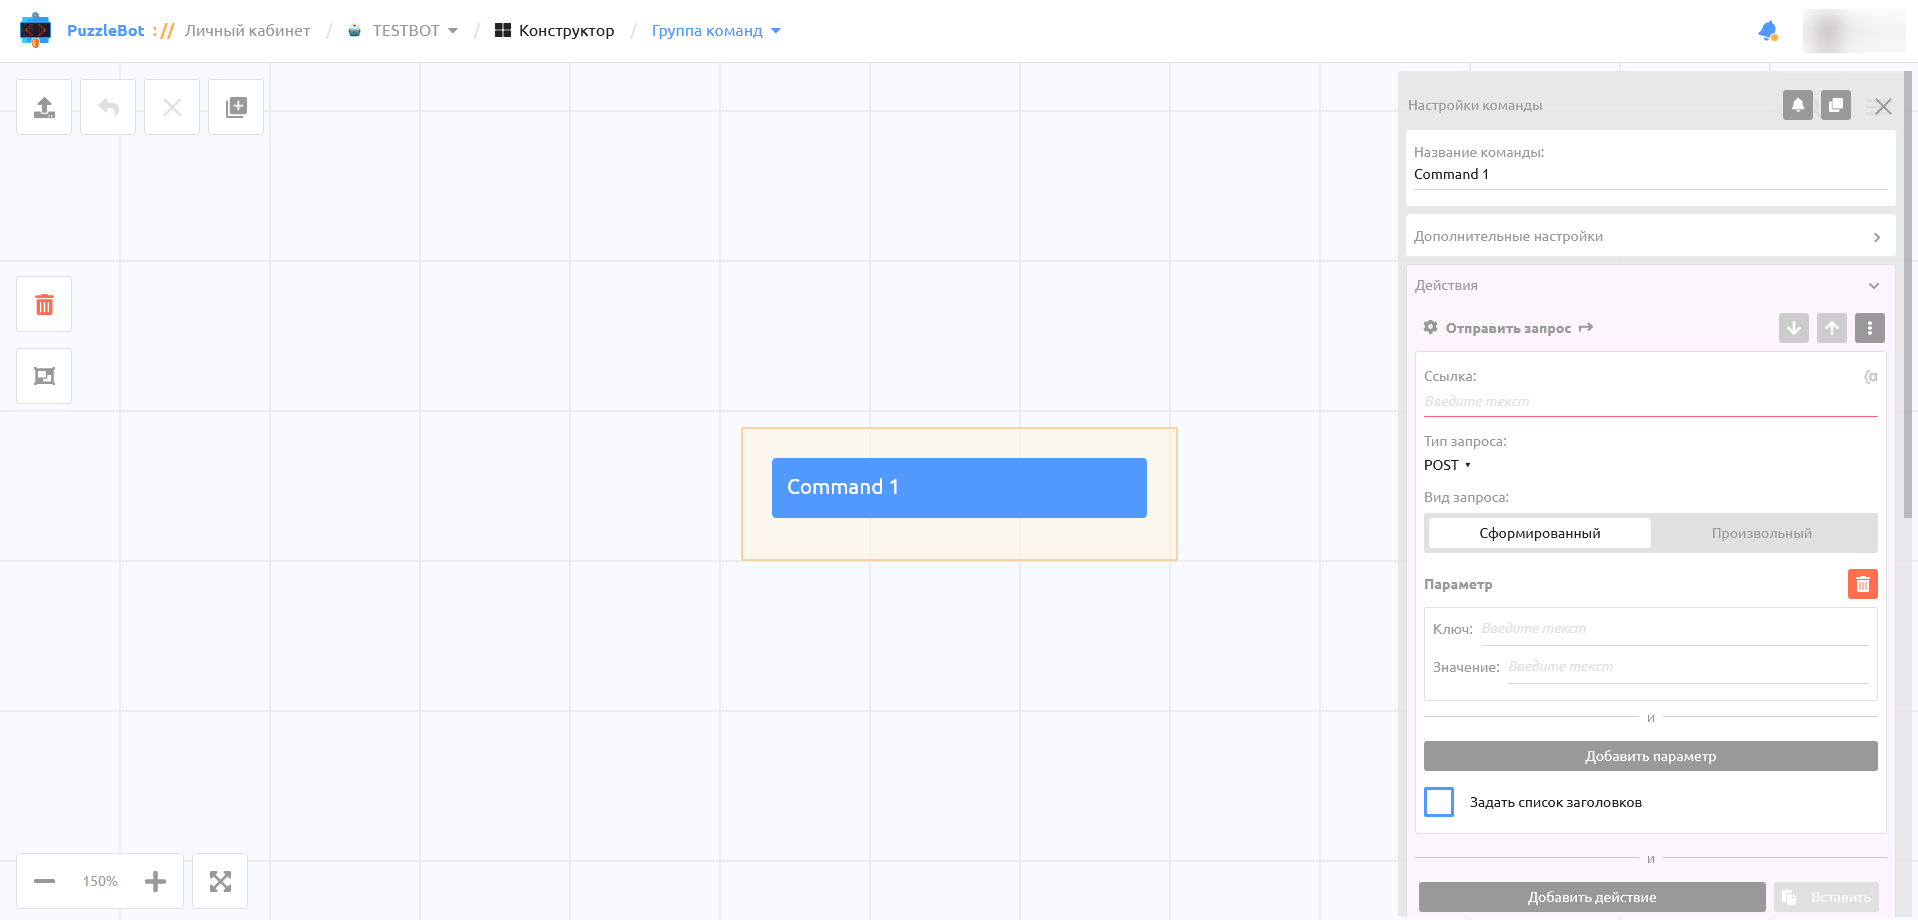The height and width of the screenshot is (920, 1918).
Task: Click the PuzzleBot brand link
Action: pyautogui.click(x=105, y=31)
